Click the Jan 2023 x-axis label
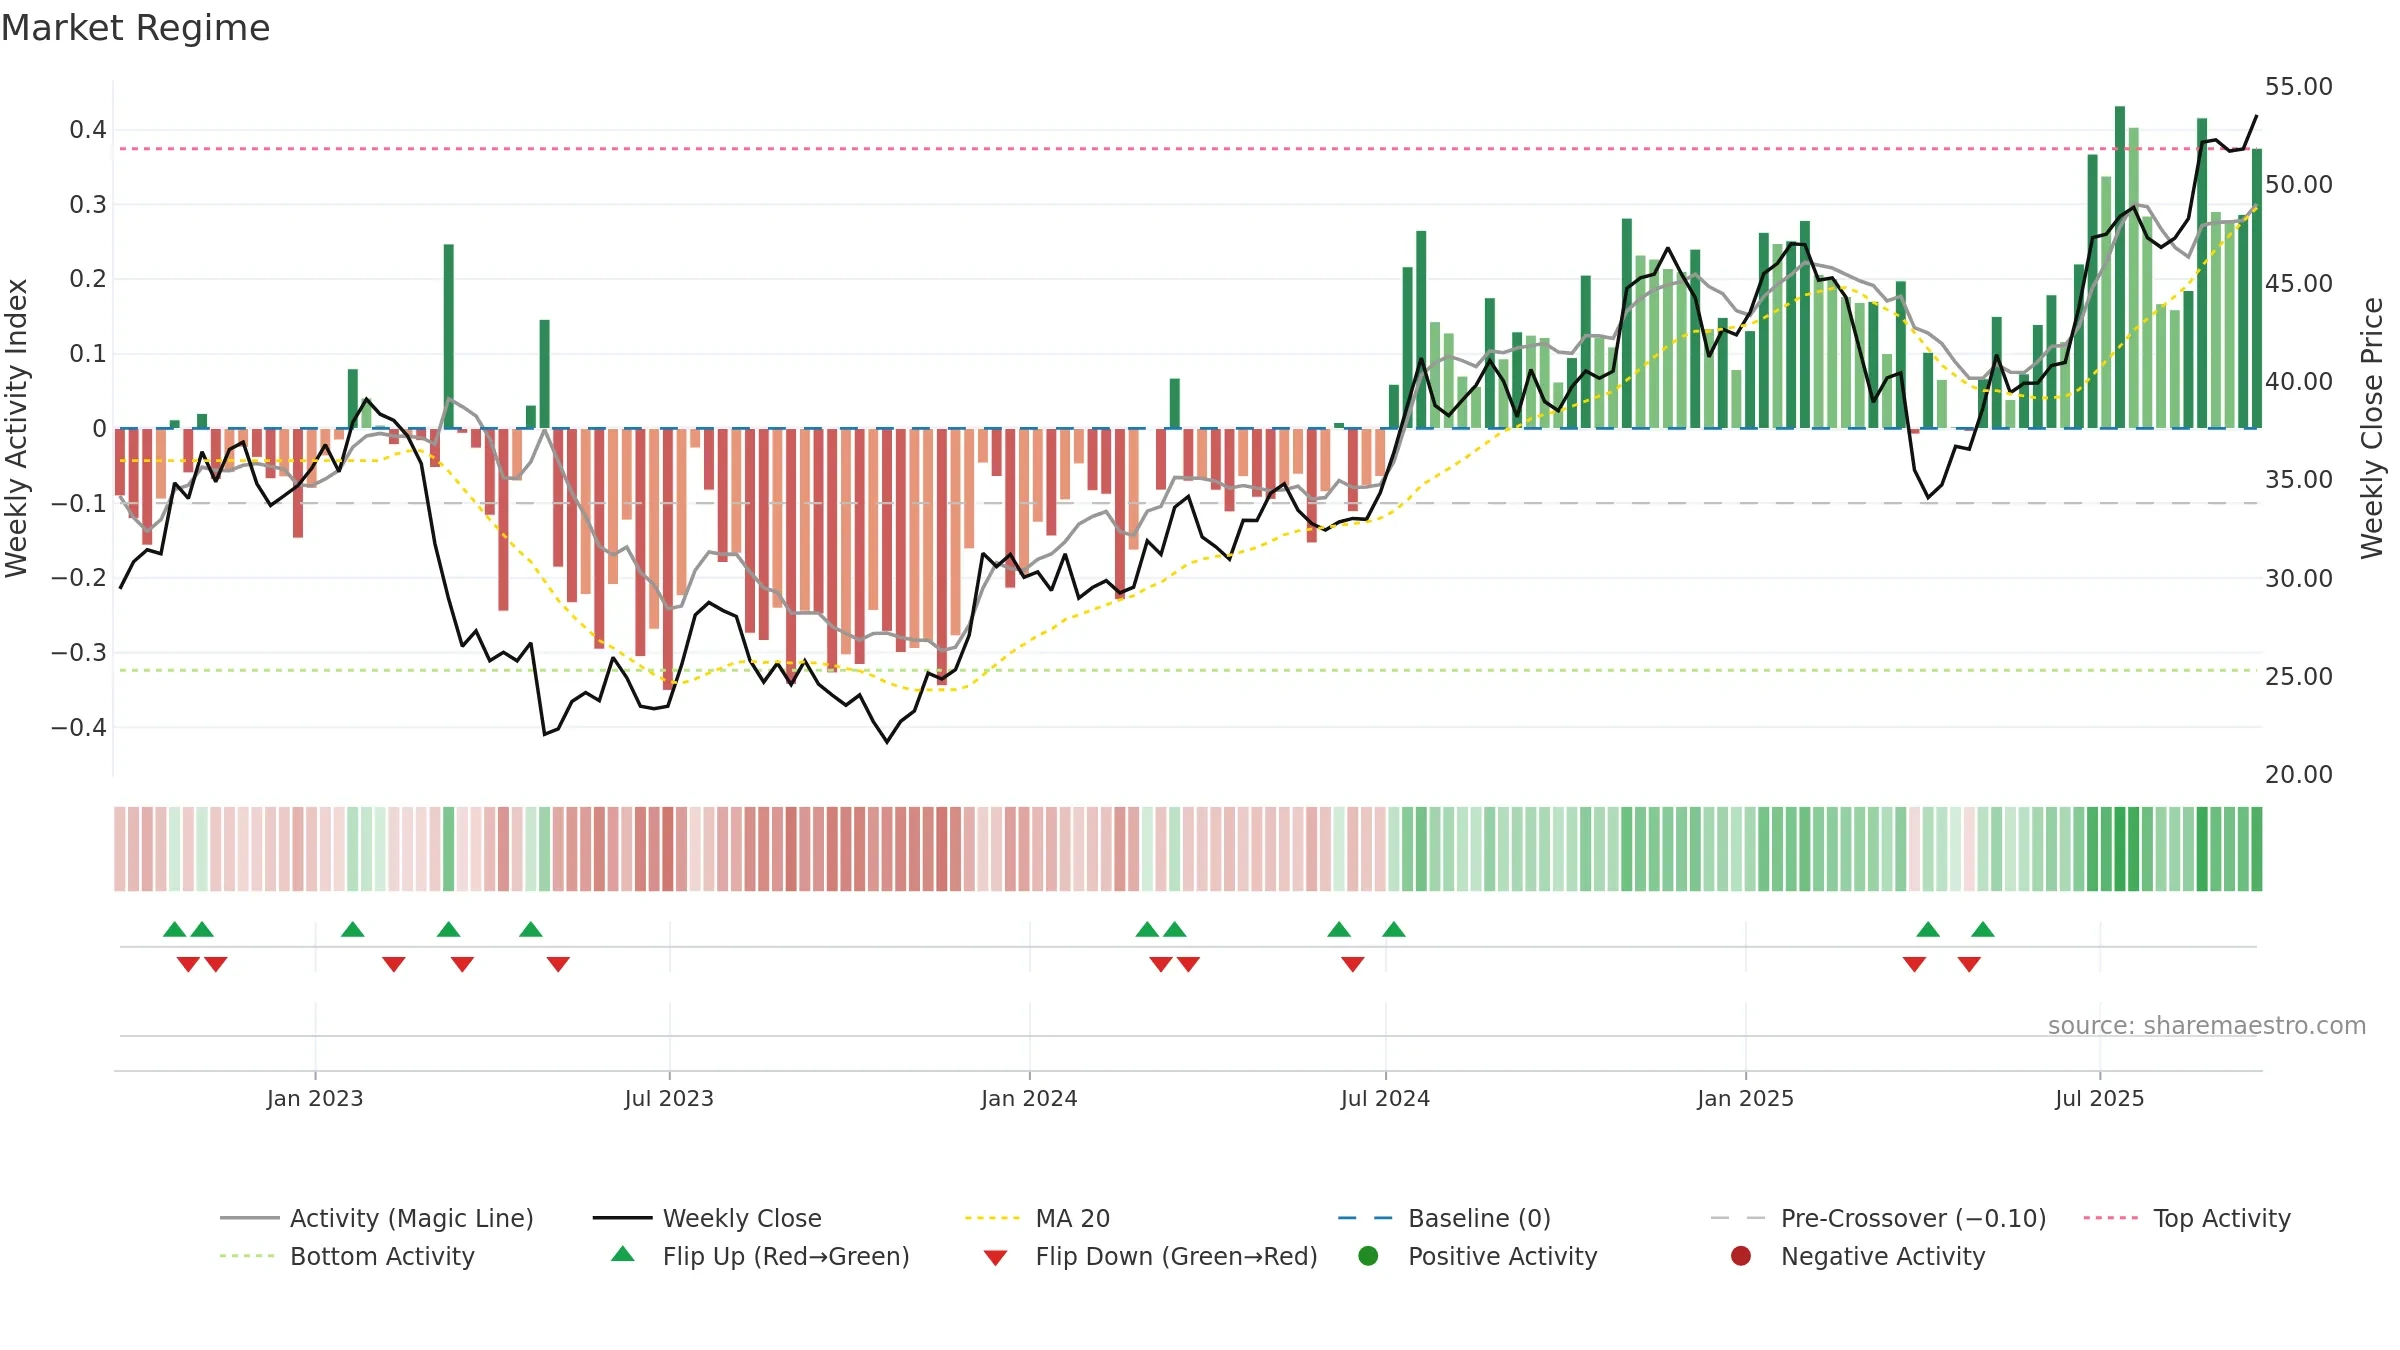The width and height of the screenshot is (2400, 1350). pos(315,1099)
